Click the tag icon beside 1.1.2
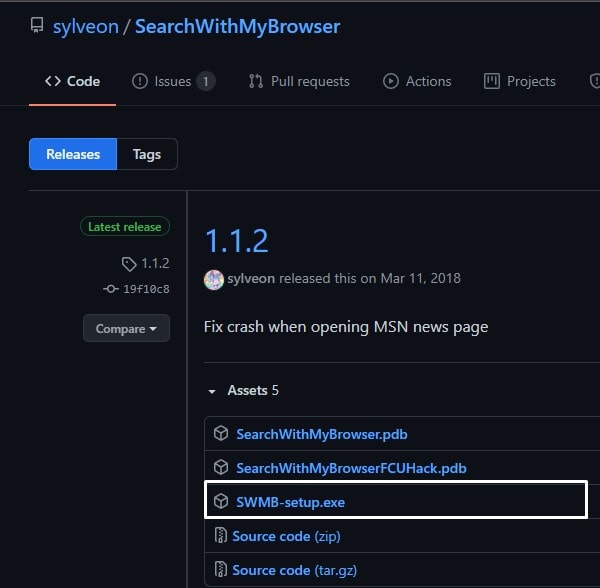This screenshot has height=588, width=600. [129, 264]
